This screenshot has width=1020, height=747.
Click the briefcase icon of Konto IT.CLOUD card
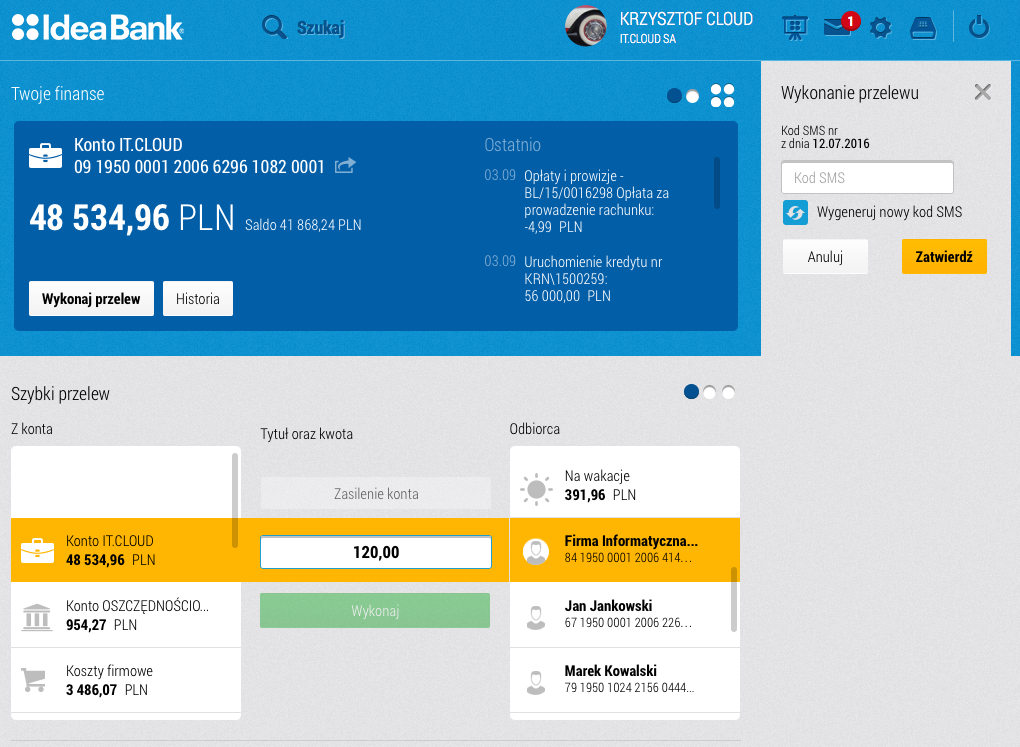[x=46, y=156]
